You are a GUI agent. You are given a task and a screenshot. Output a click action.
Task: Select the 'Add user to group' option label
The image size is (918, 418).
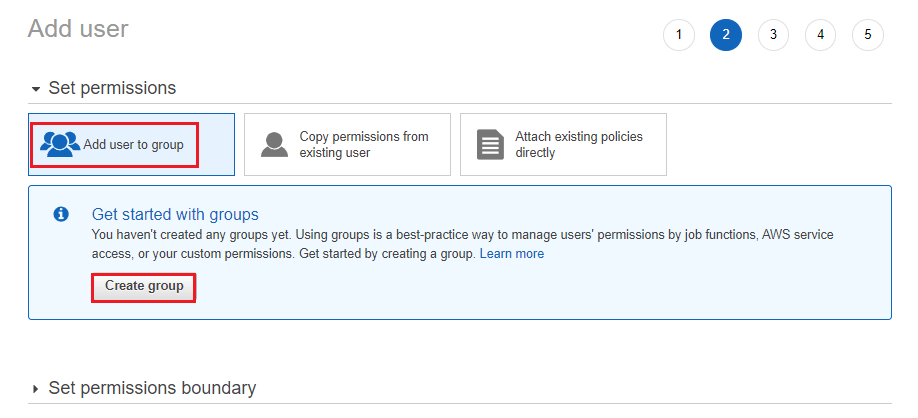coord(133,145)
